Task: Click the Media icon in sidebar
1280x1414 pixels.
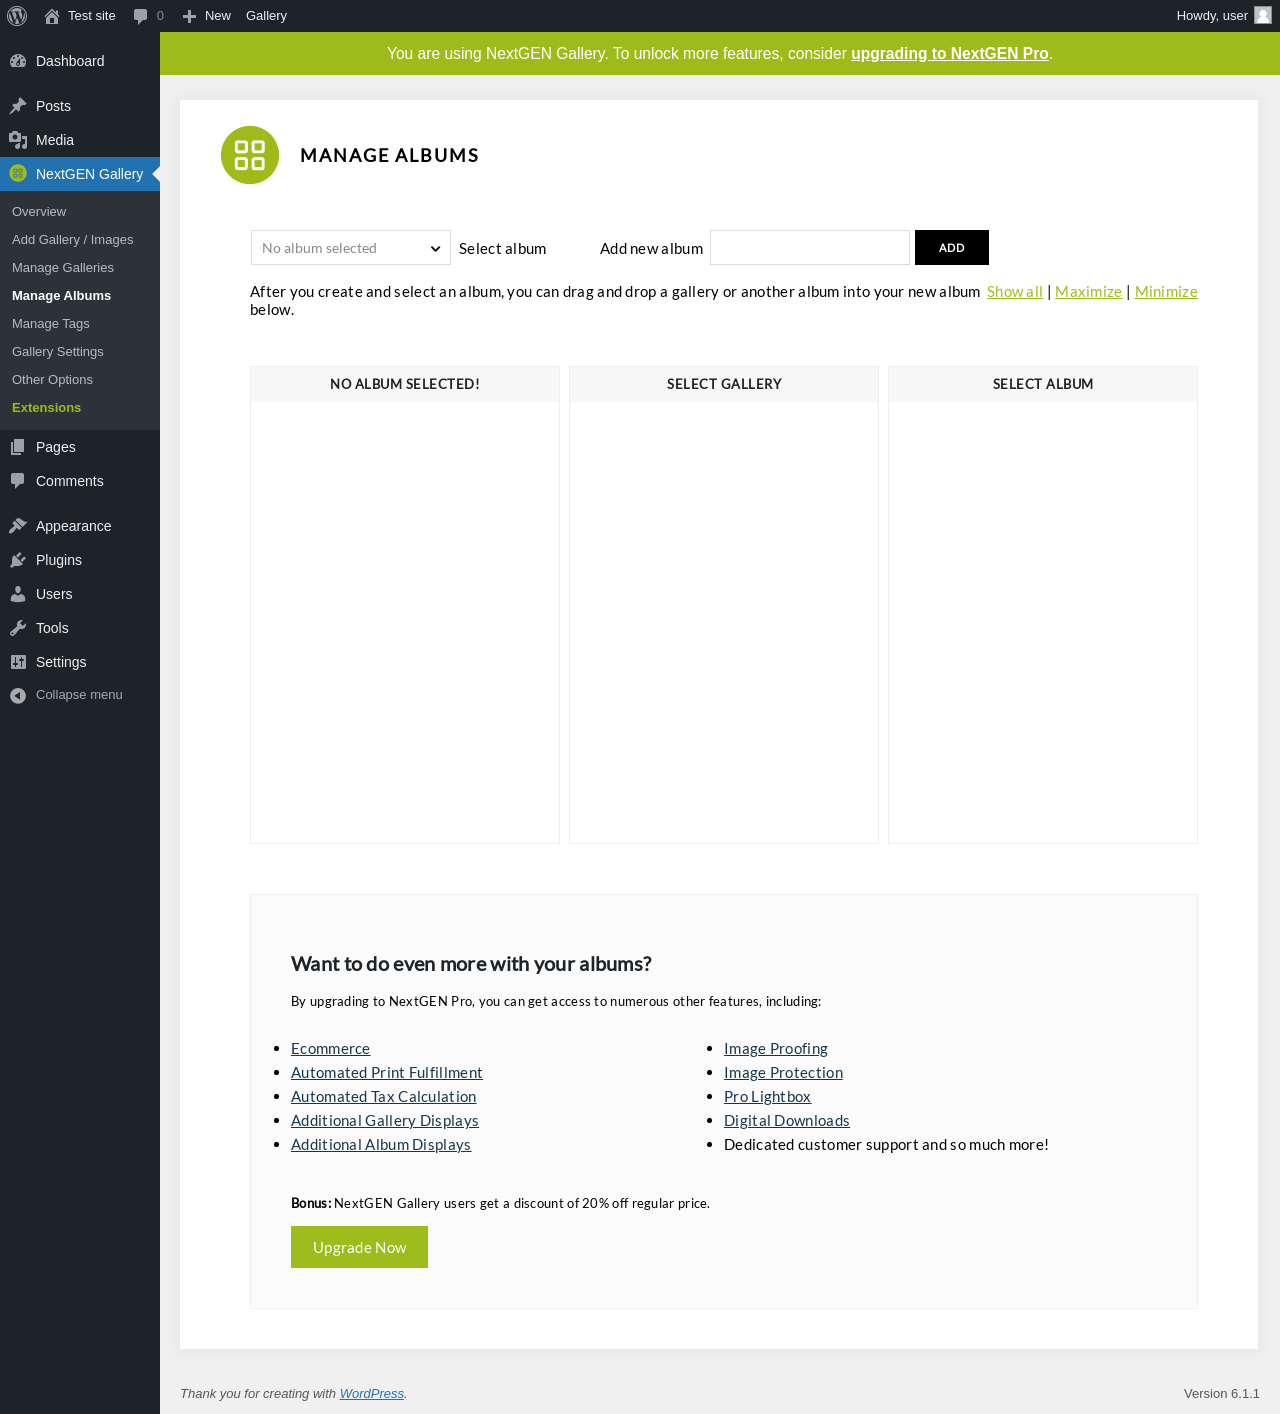Action: pos(18,140)
